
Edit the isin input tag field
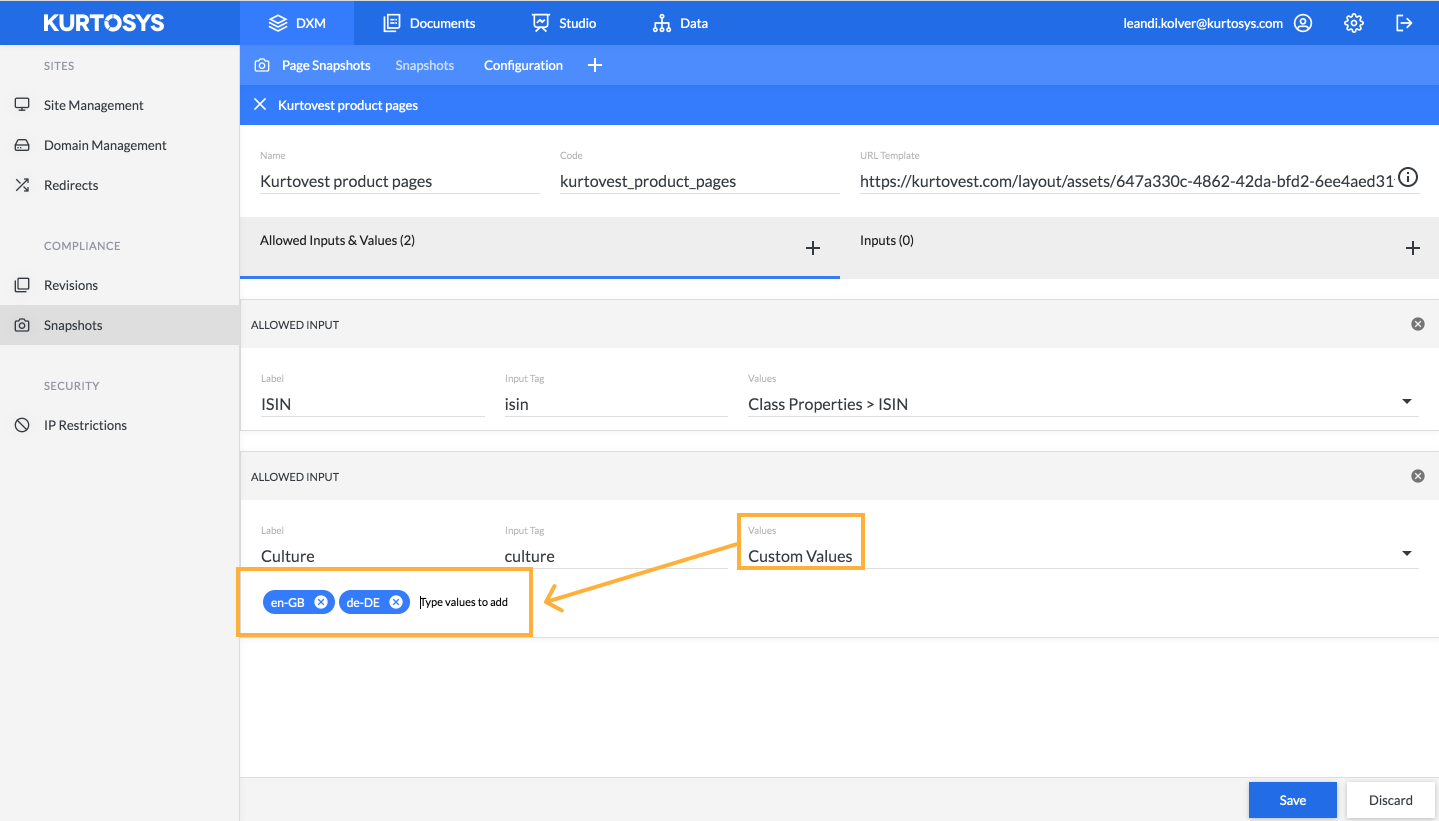click(616, 404)
